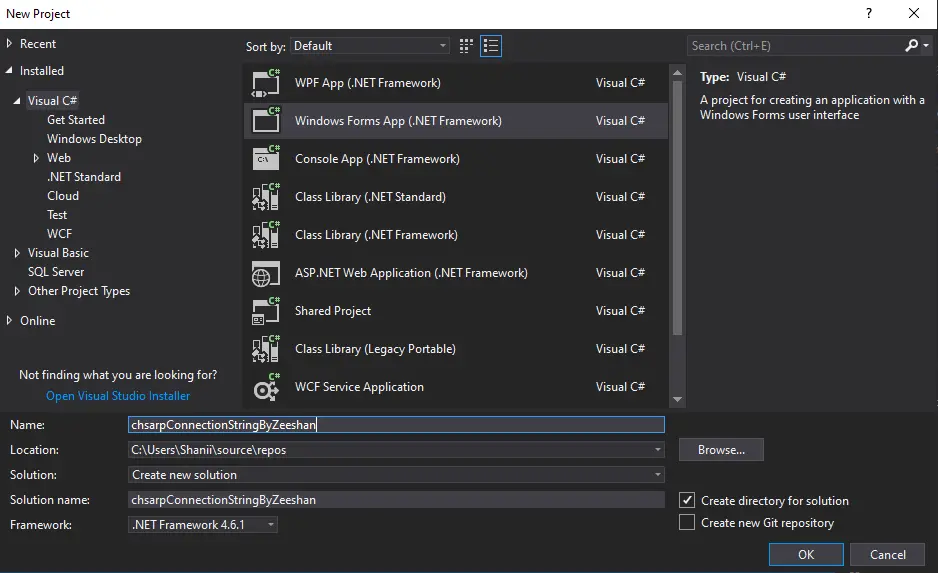The height and width of the screenshot is (573, 938).
Task: Expand the Online section
Action: pyautogui.click(x=9, y=321)
